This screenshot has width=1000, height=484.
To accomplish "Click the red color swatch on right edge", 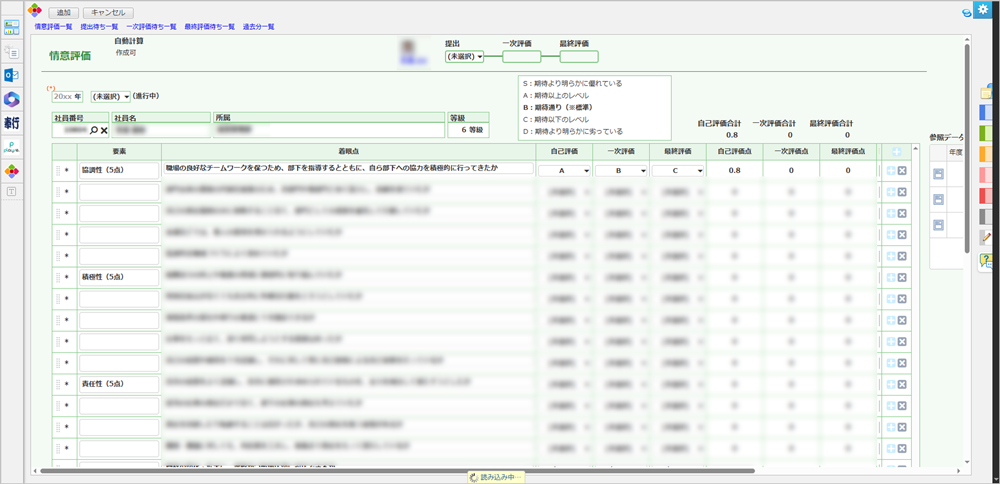I will click(987, 196).
